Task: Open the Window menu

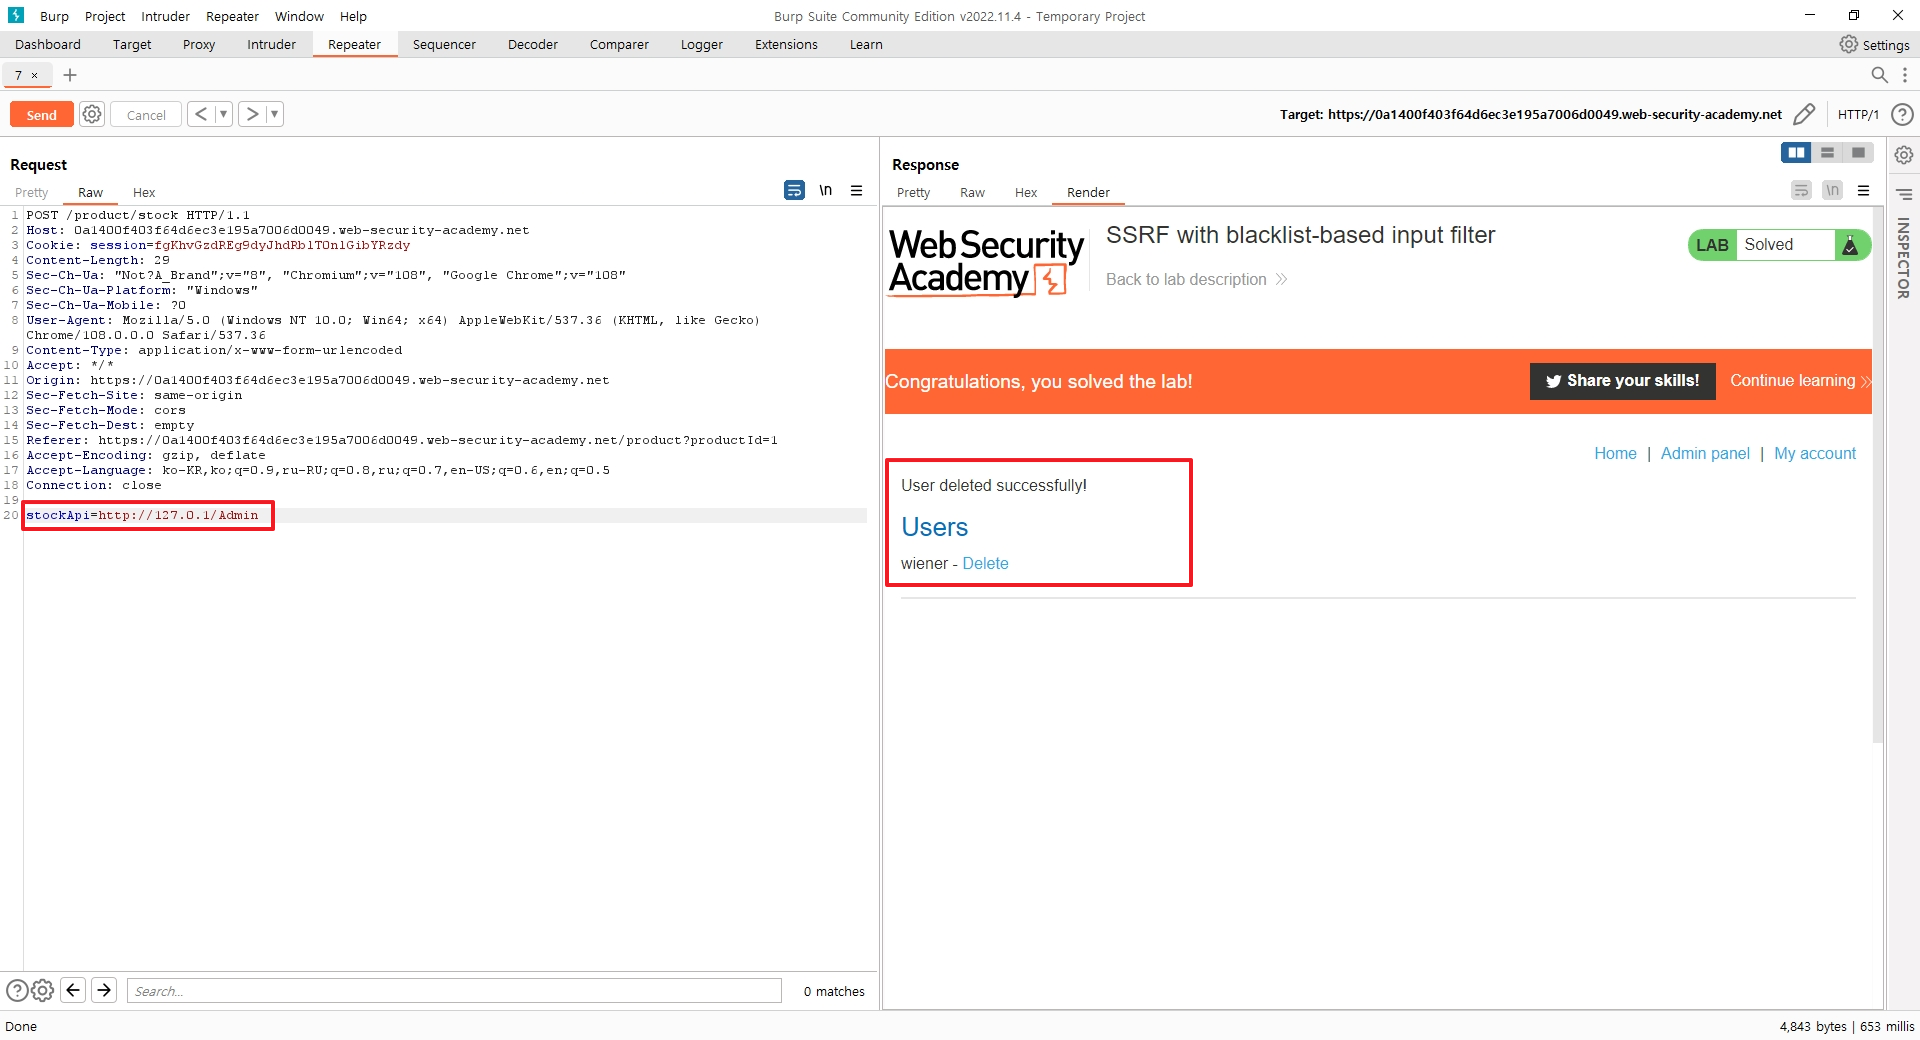Action: tap(299, 16)
